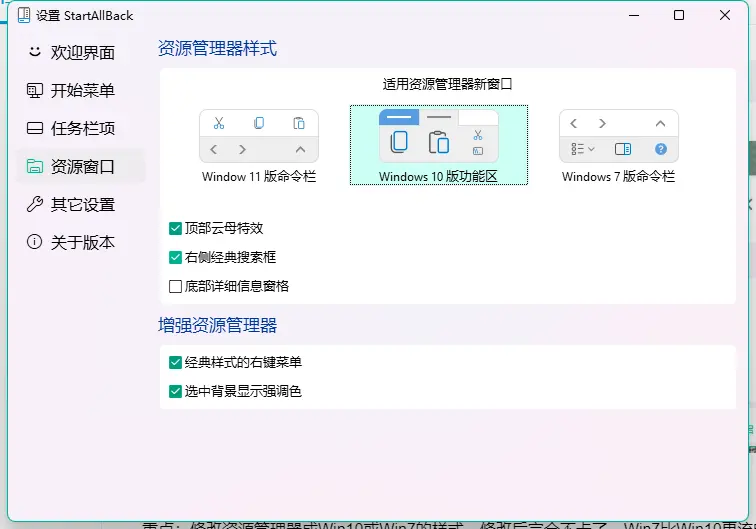Enable 底部详细信息窗格 checkbox
Image resolution: width=756 pixels, height=529 pixels.
175,286
